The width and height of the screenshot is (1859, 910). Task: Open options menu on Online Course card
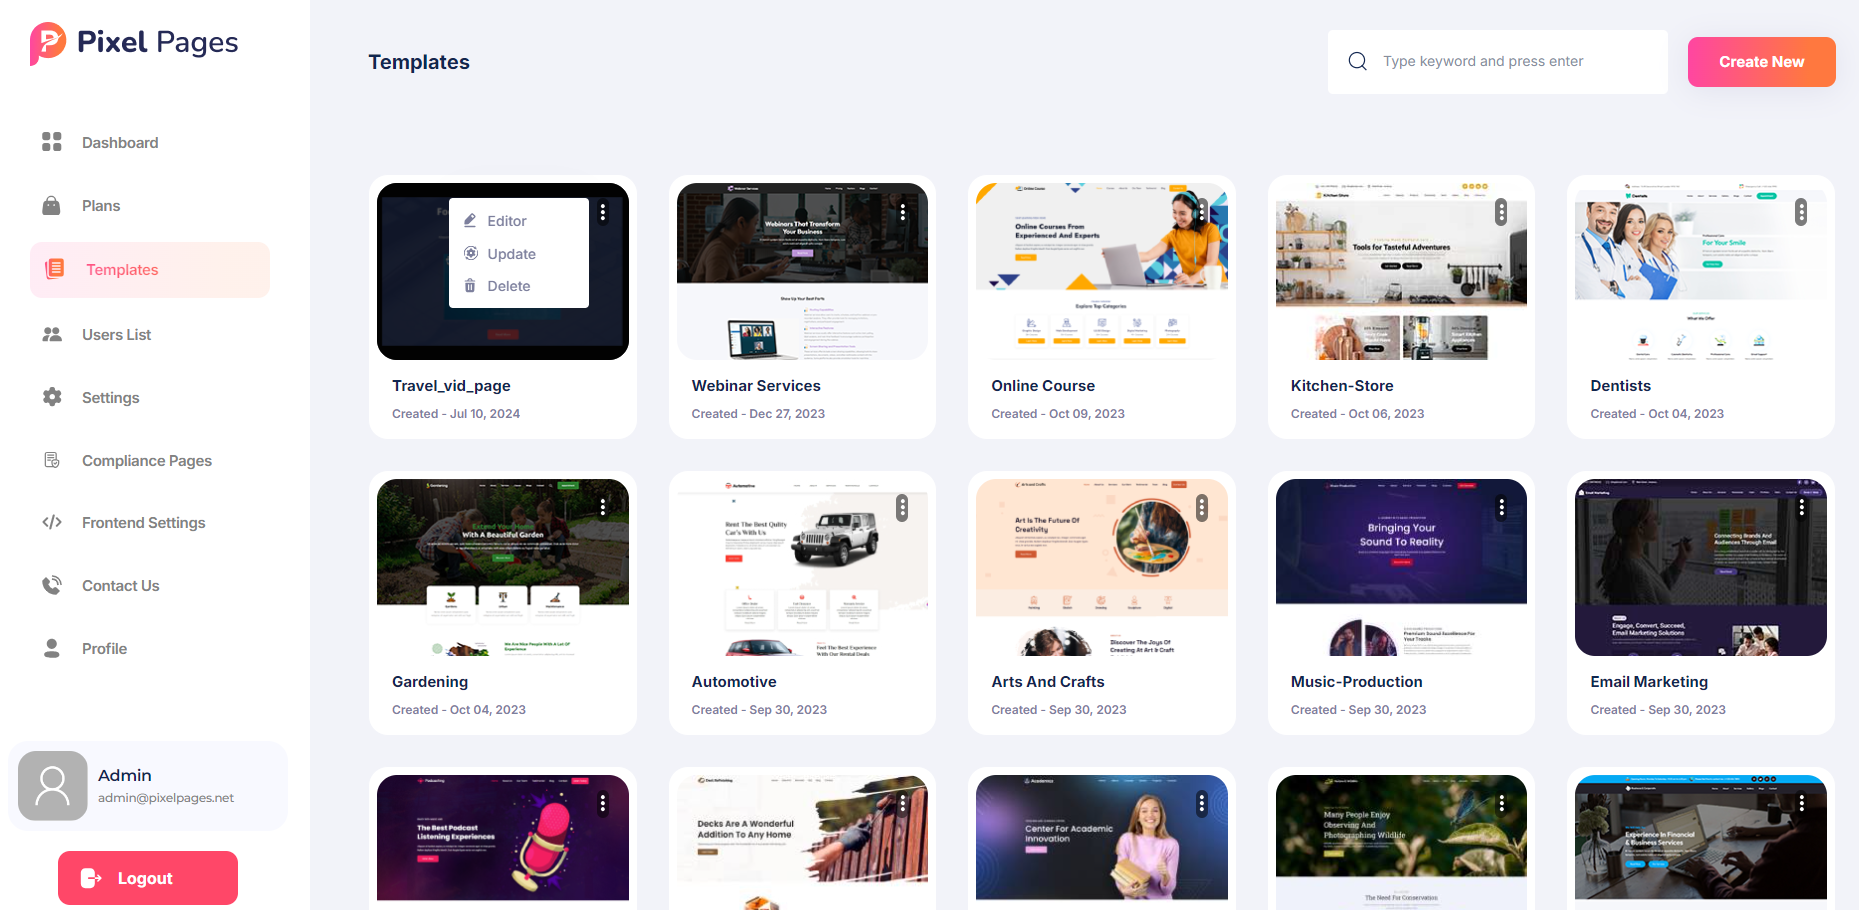[1202, 212]
